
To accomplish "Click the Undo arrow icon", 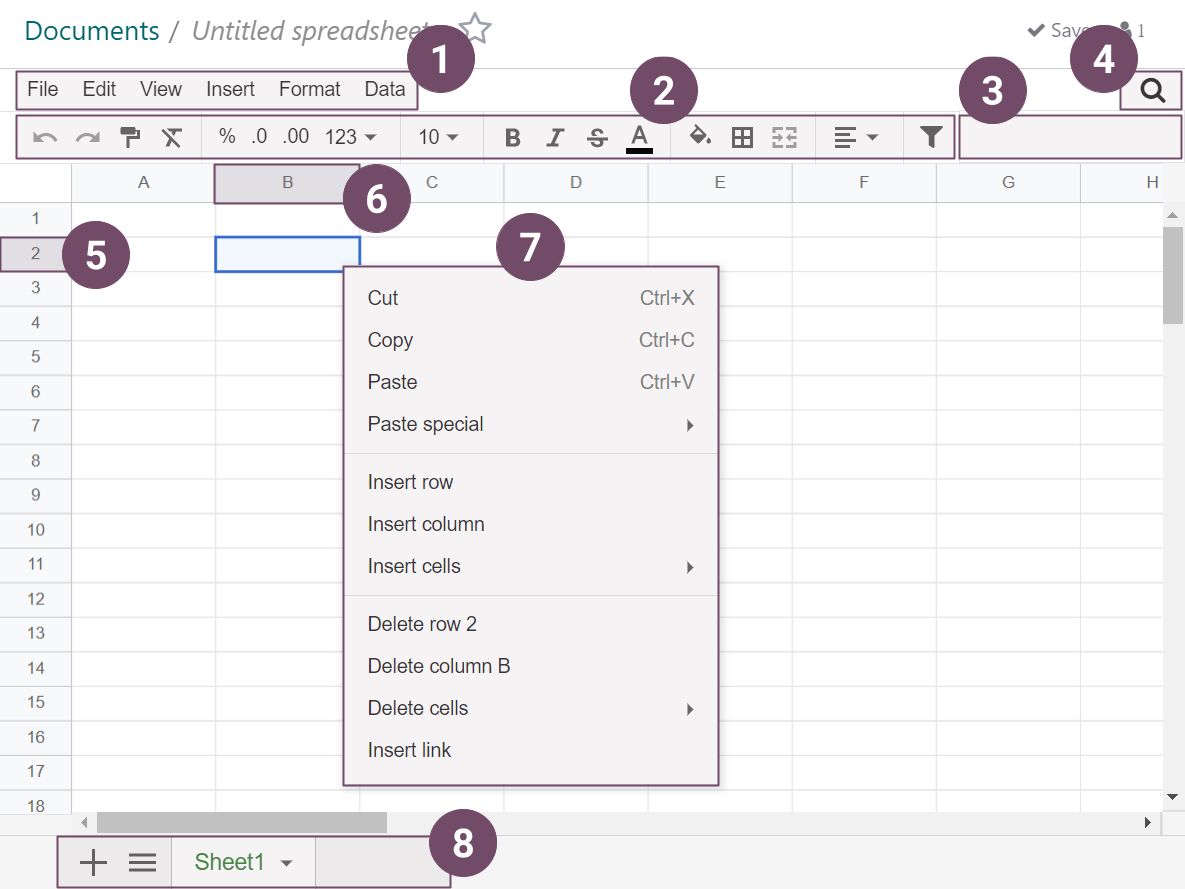I will 45,138.
